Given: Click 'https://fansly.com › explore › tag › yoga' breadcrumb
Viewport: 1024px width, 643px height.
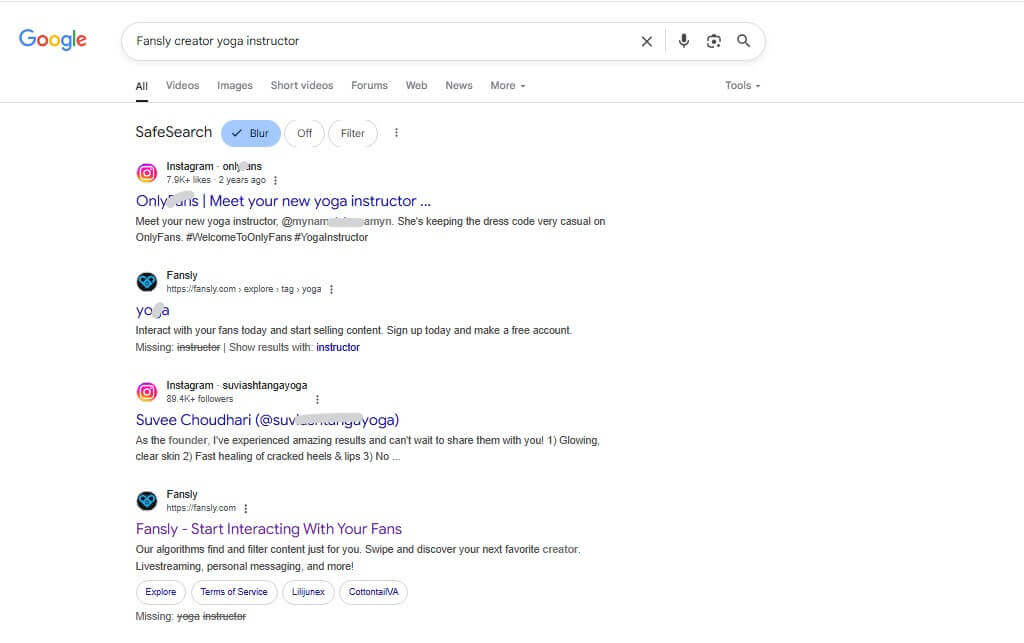Looking at the screenshot, I should click(244, 289).
